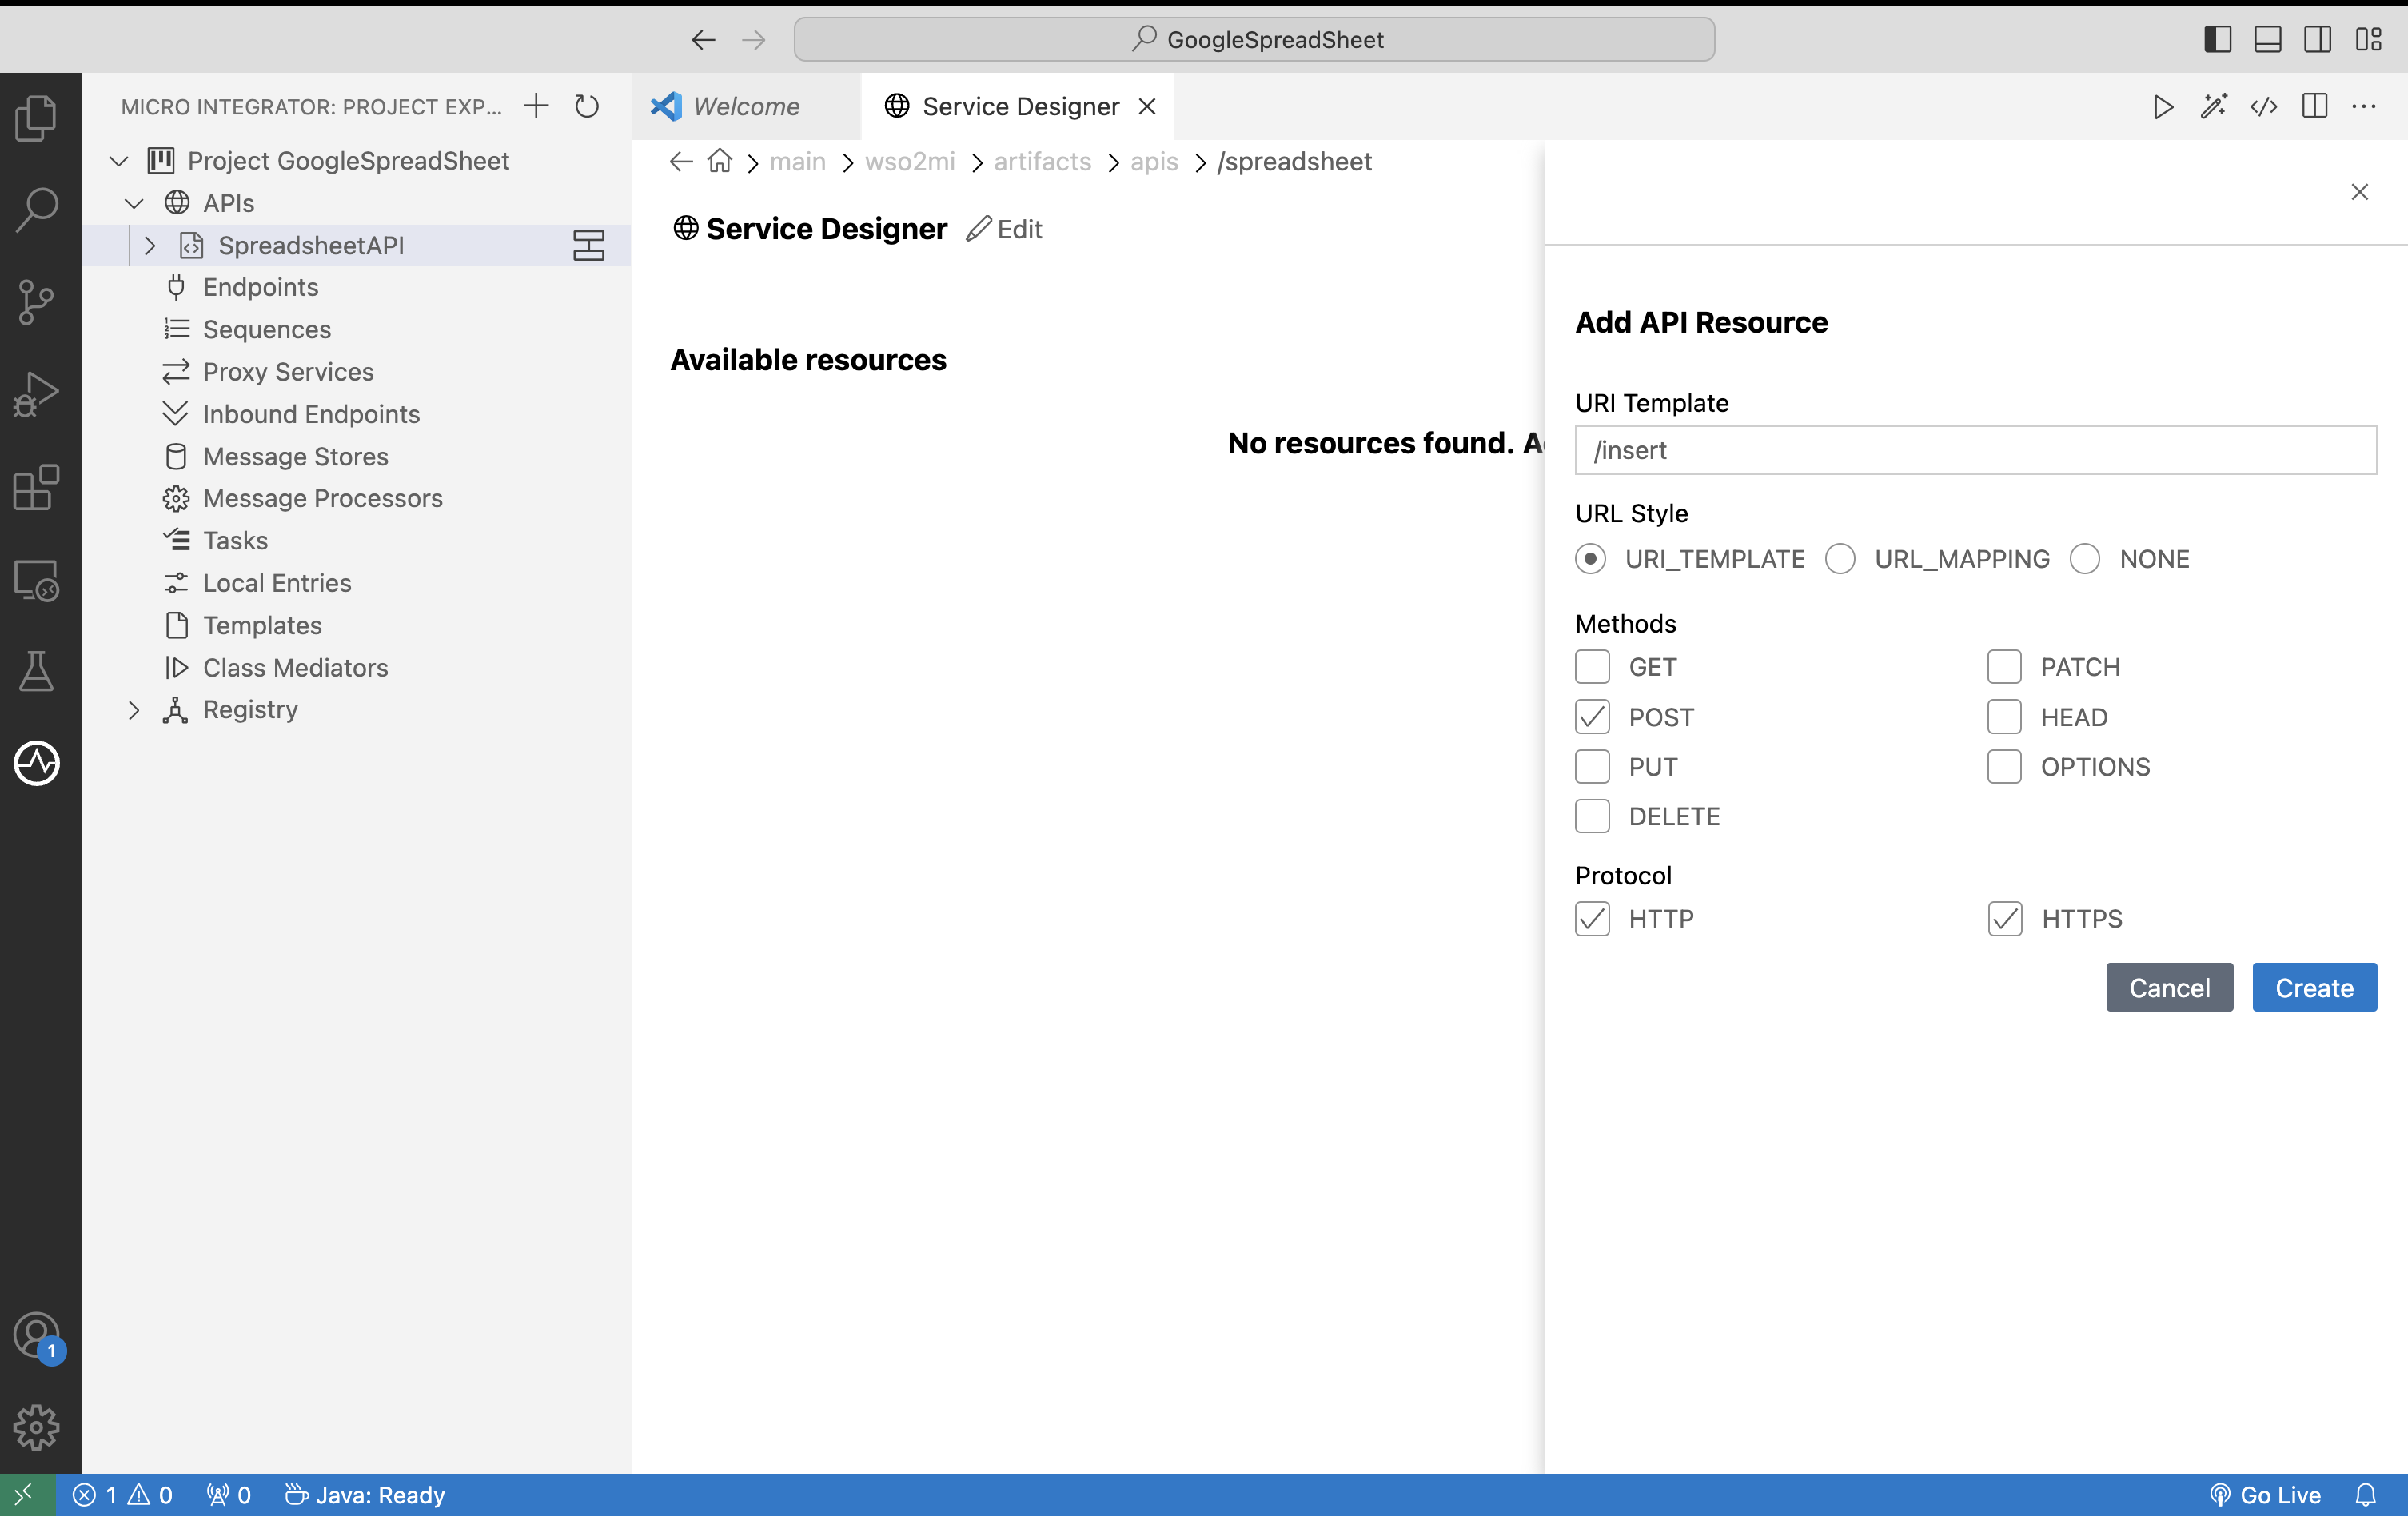The image size is (2408, 1517).
Task: Open the Search view in activity bar
Action: (x=37, y=210)
